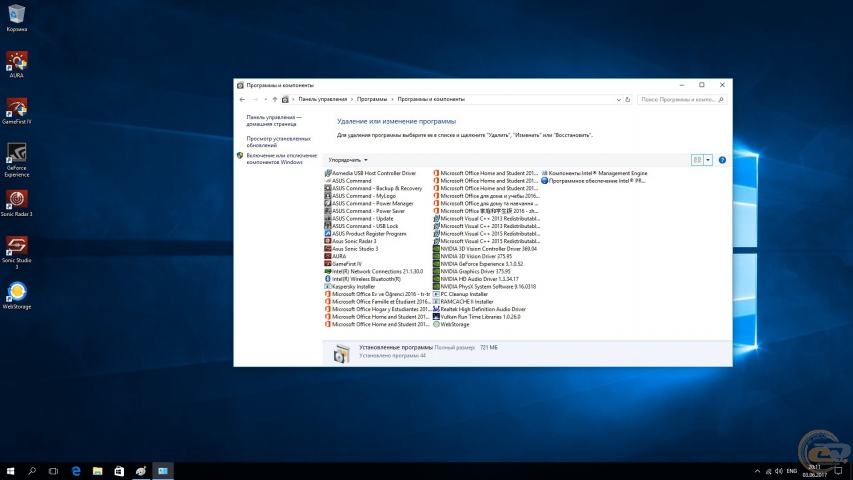Switch the ENG input language indicator
The height and width of the screenshot is (480, 853).
(x=792, y=471)
